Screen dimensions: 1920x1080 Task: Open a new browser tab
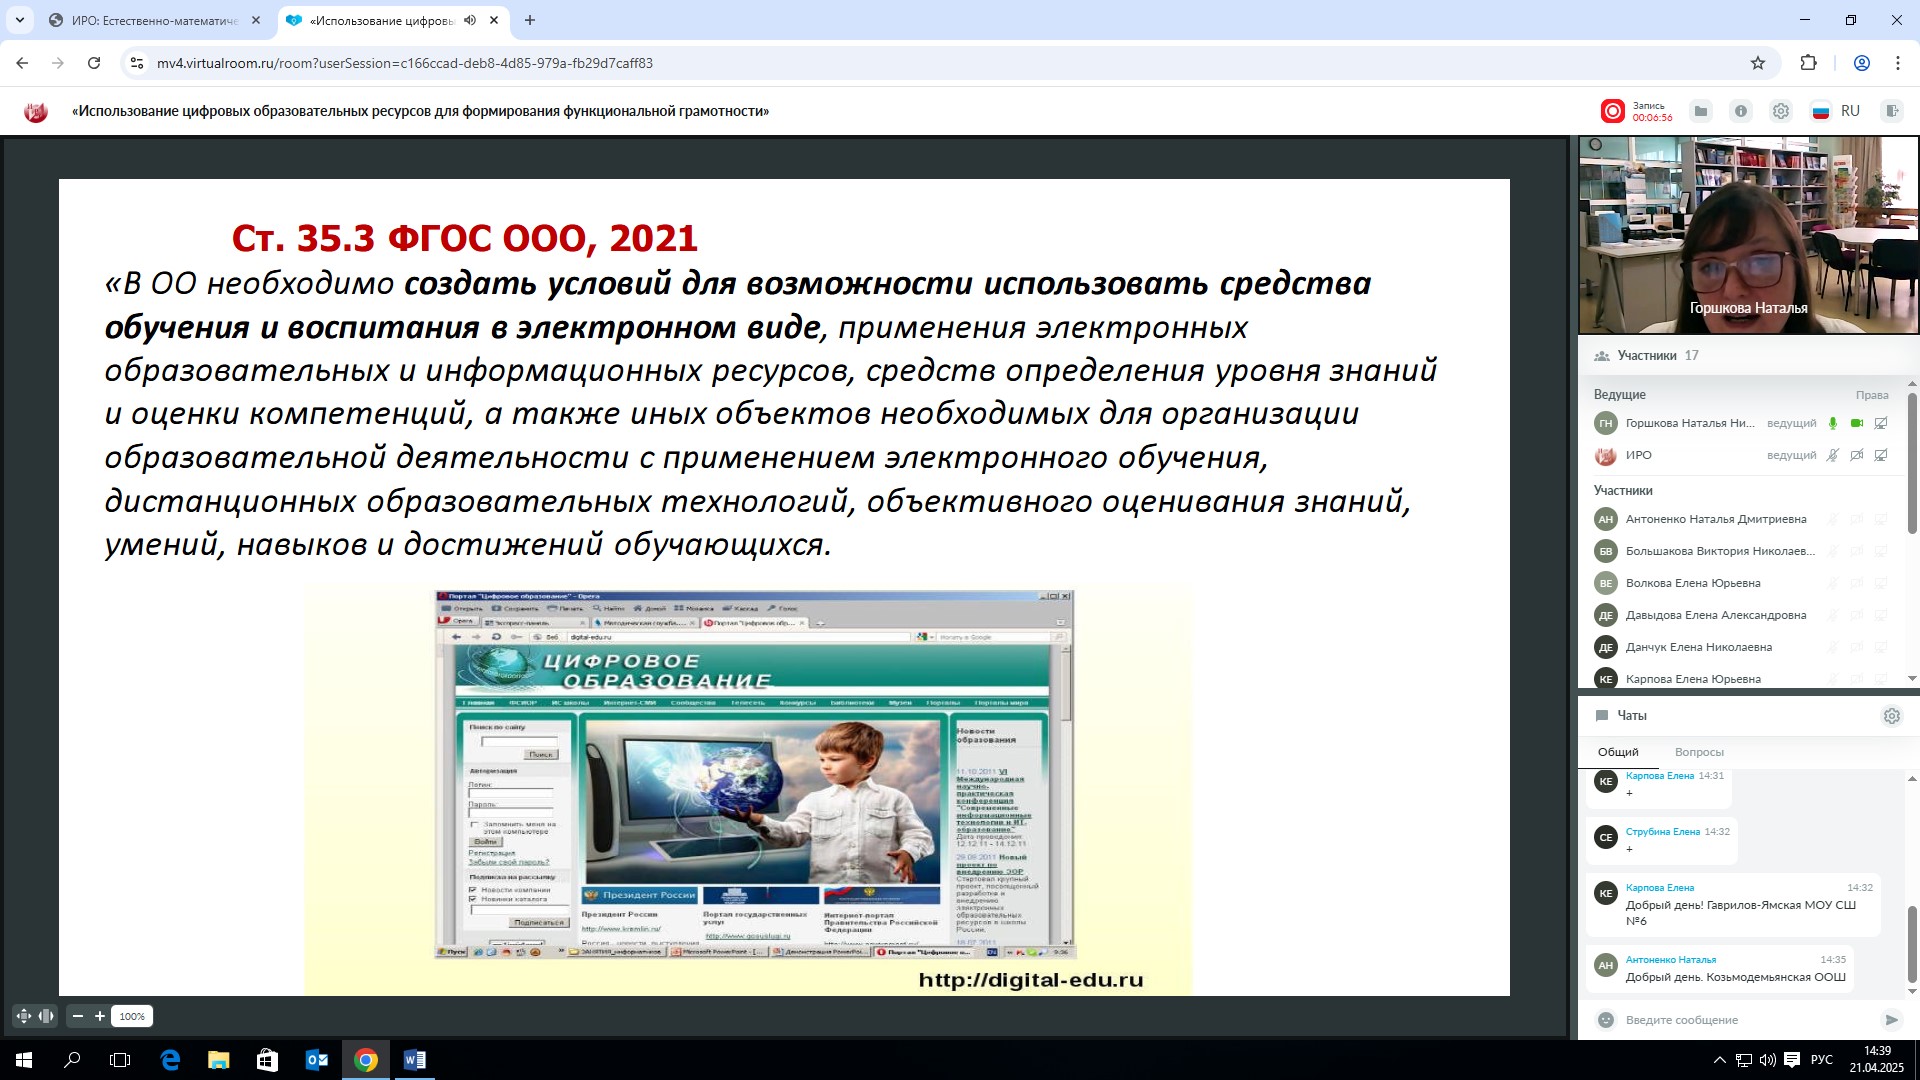pyautogui.click(x=530, y=20)
